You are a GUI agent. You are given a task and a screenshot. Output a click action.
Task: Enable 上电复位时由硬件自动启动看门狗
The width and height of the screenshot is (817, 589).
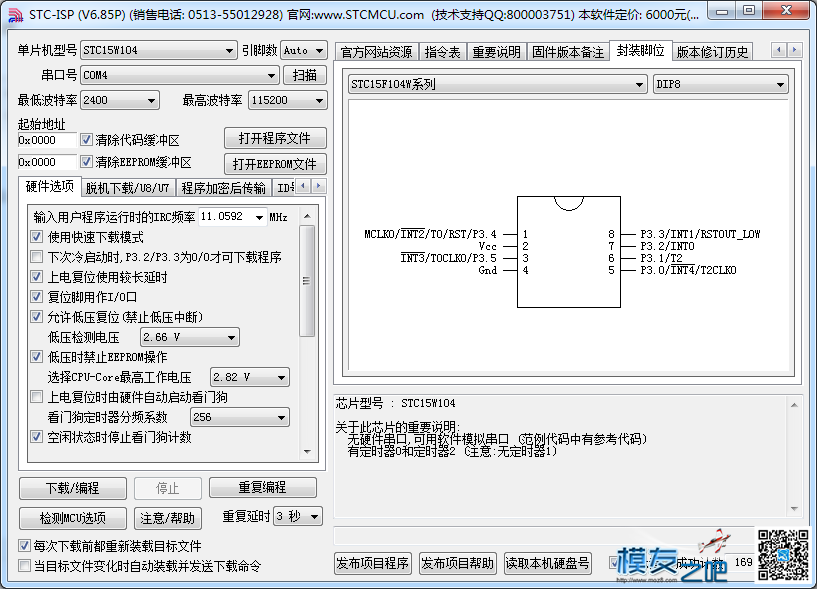click(36, 397)
